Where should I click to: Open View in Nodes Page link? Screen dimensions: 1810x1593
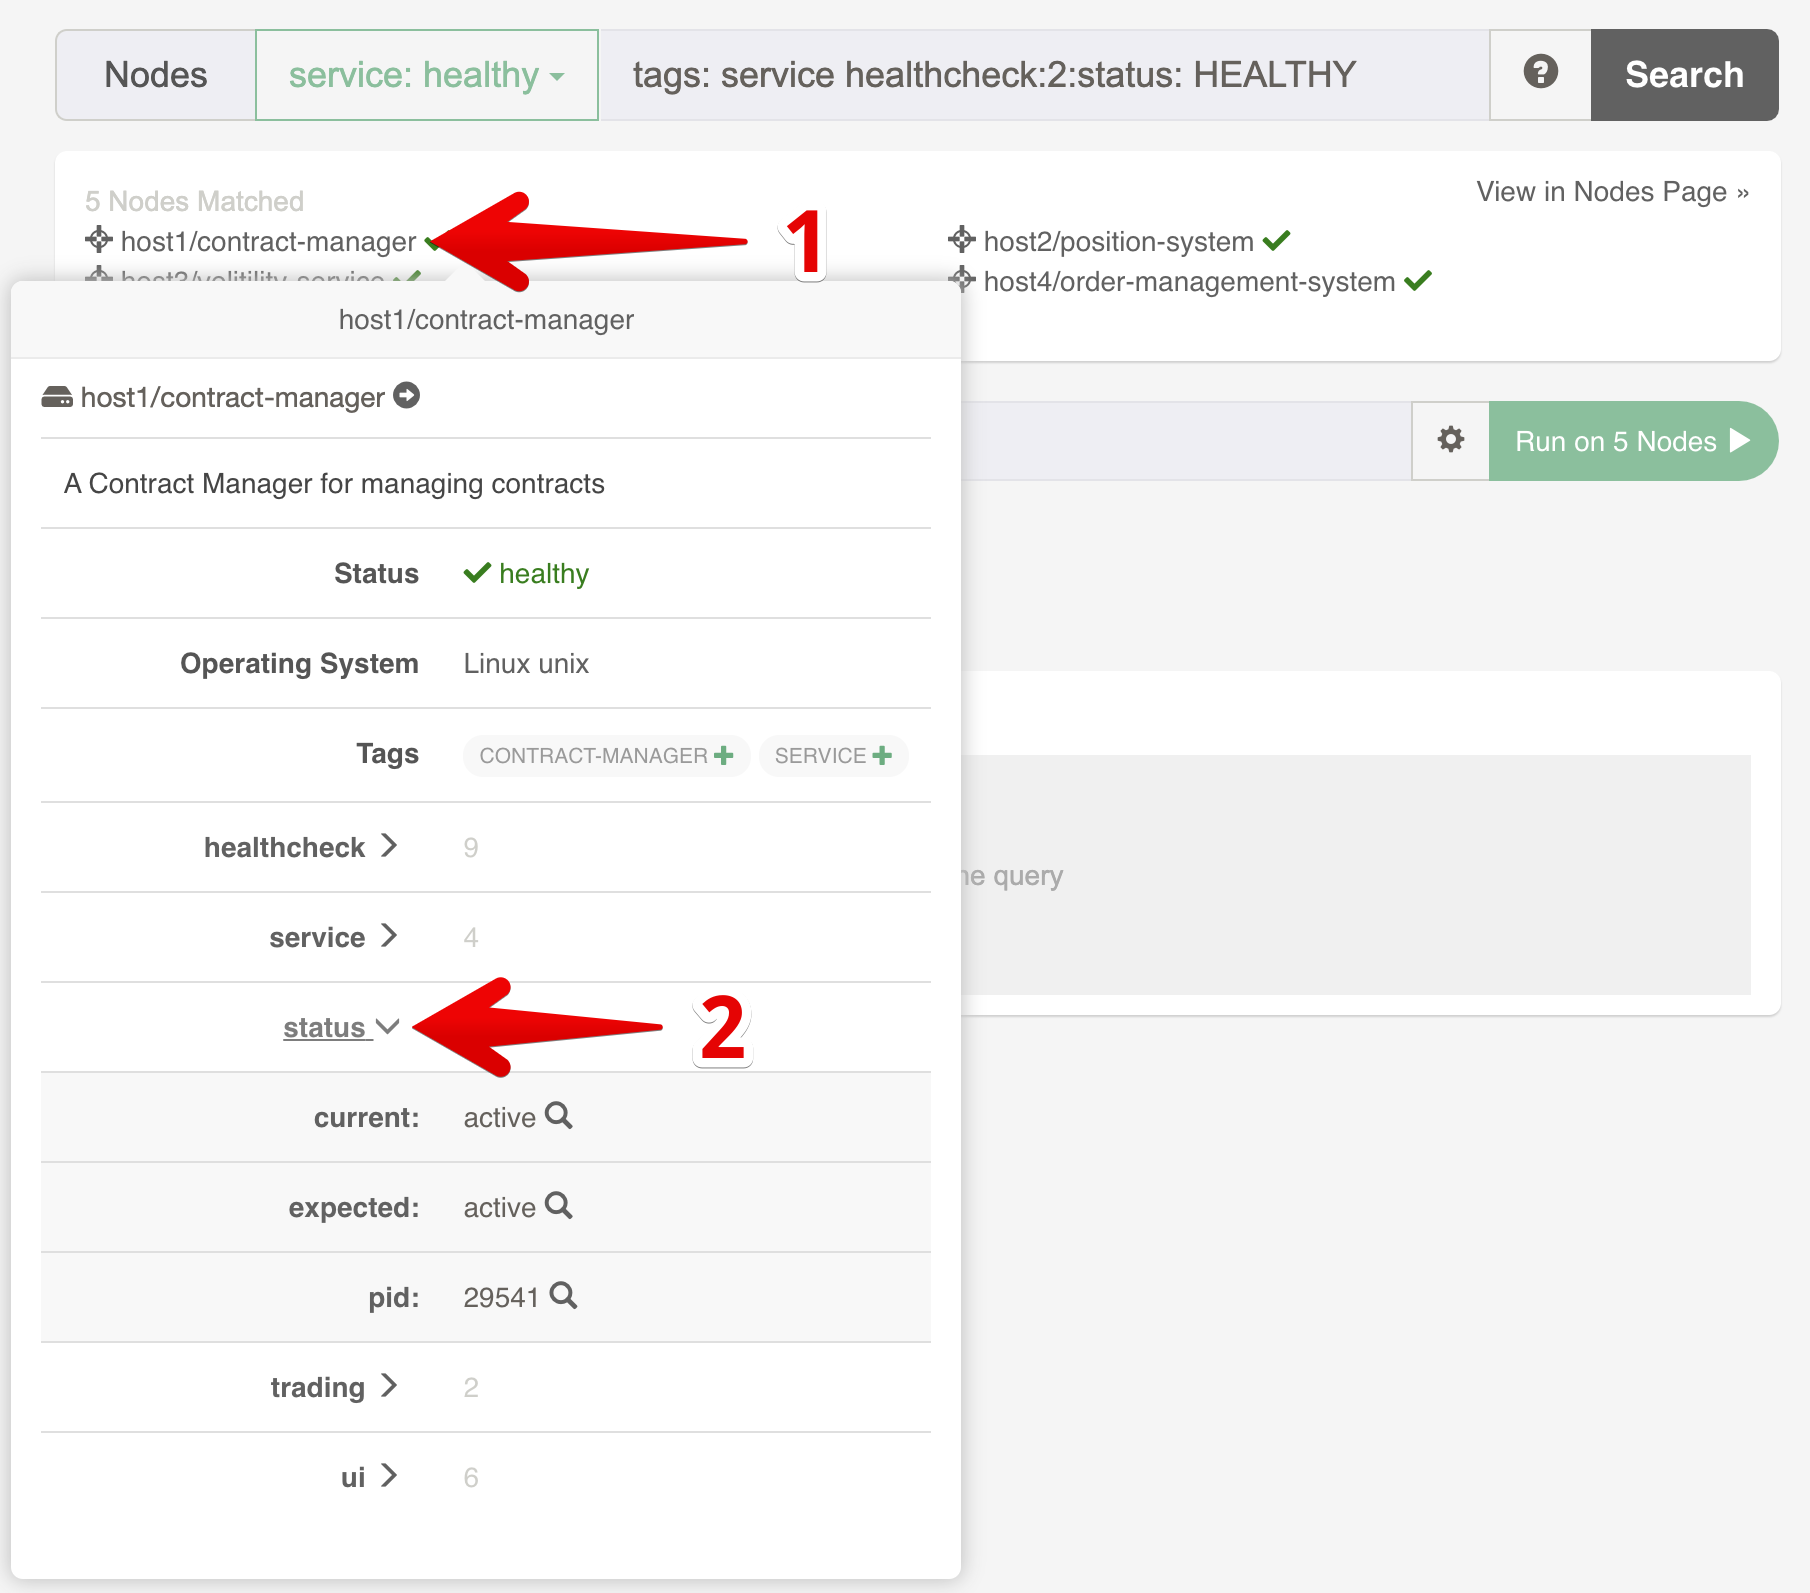pyautogui.click(x=1612, y=192)
